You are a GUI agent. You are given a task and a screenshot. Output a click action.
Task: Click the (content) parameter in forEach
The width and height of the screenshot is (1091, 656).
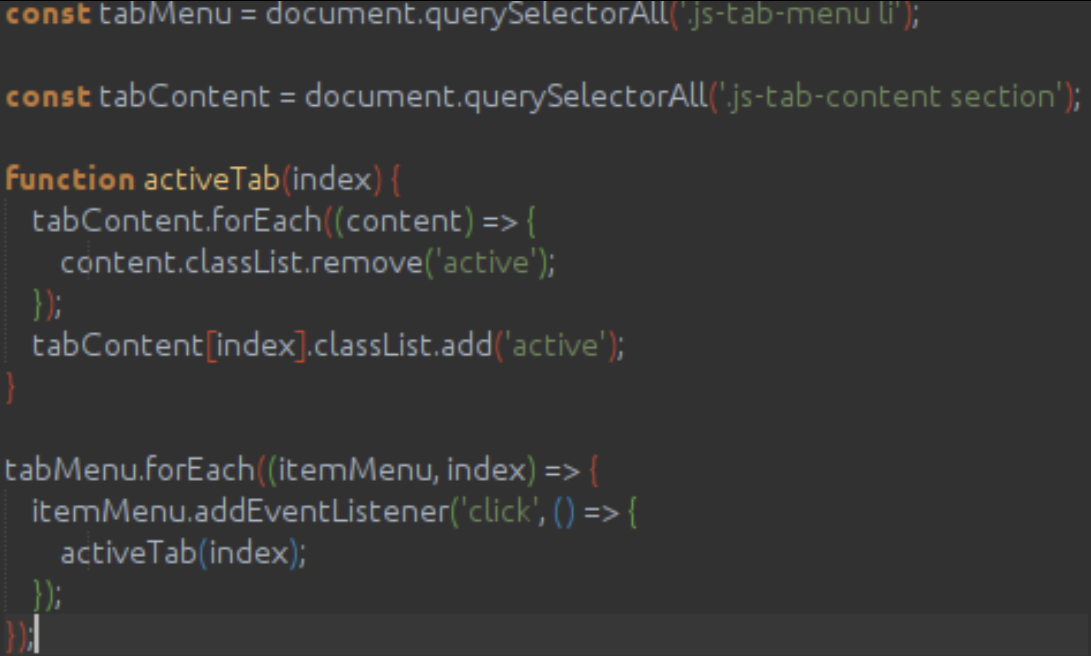click(x=404, y=220)
